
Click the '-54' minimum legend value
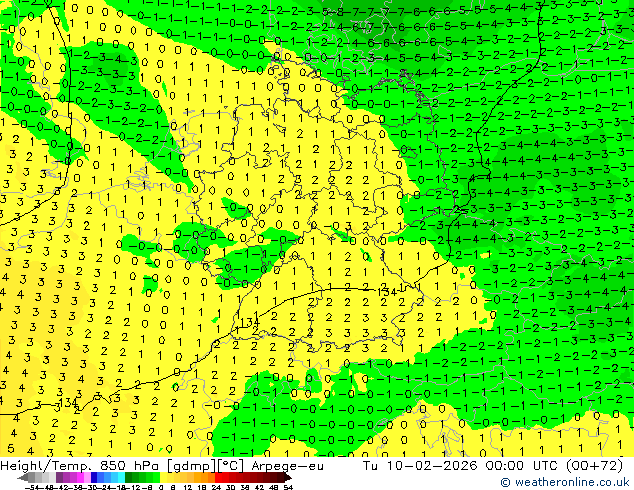click(x=32, y=487)
